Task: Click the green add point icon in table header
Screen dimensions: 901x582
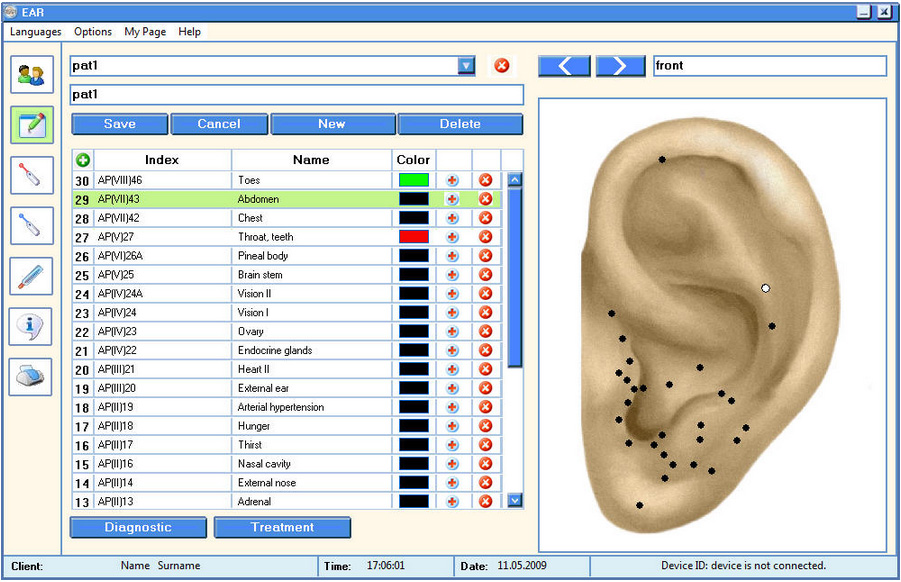Action: (83, 160)
